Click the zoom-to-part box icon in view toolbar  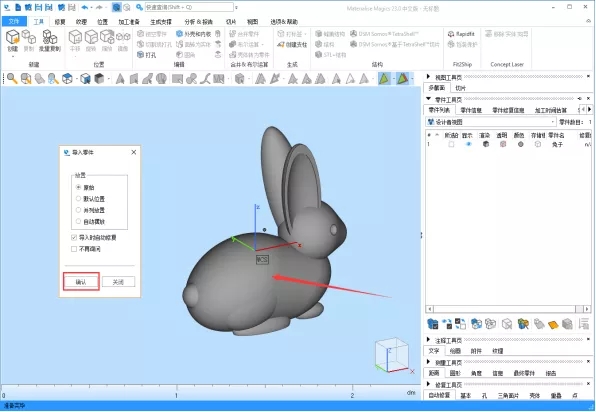[x=26, y=78]
